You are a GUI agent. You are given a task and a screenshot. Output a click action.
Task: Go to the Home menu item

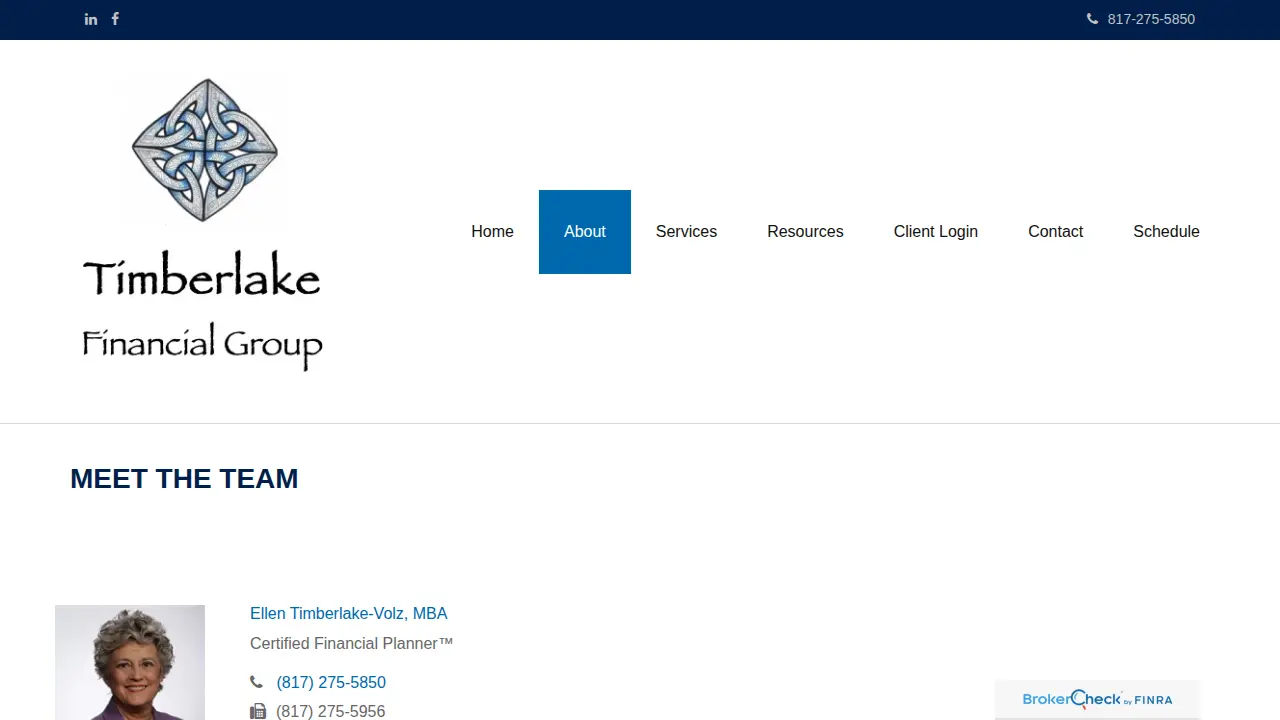pos(492,232)
